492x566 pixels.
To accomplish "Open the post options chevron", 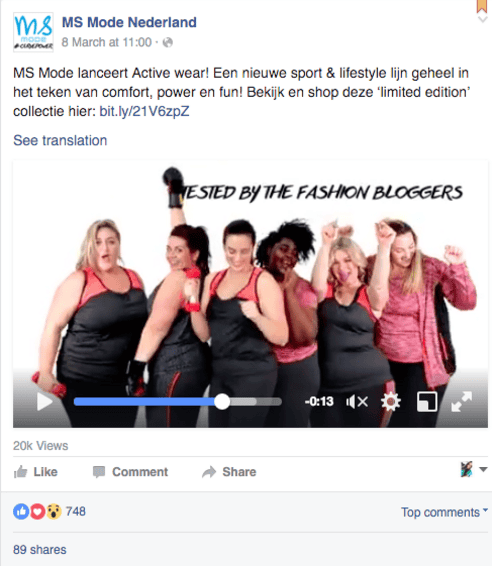I will pos(483,19).
